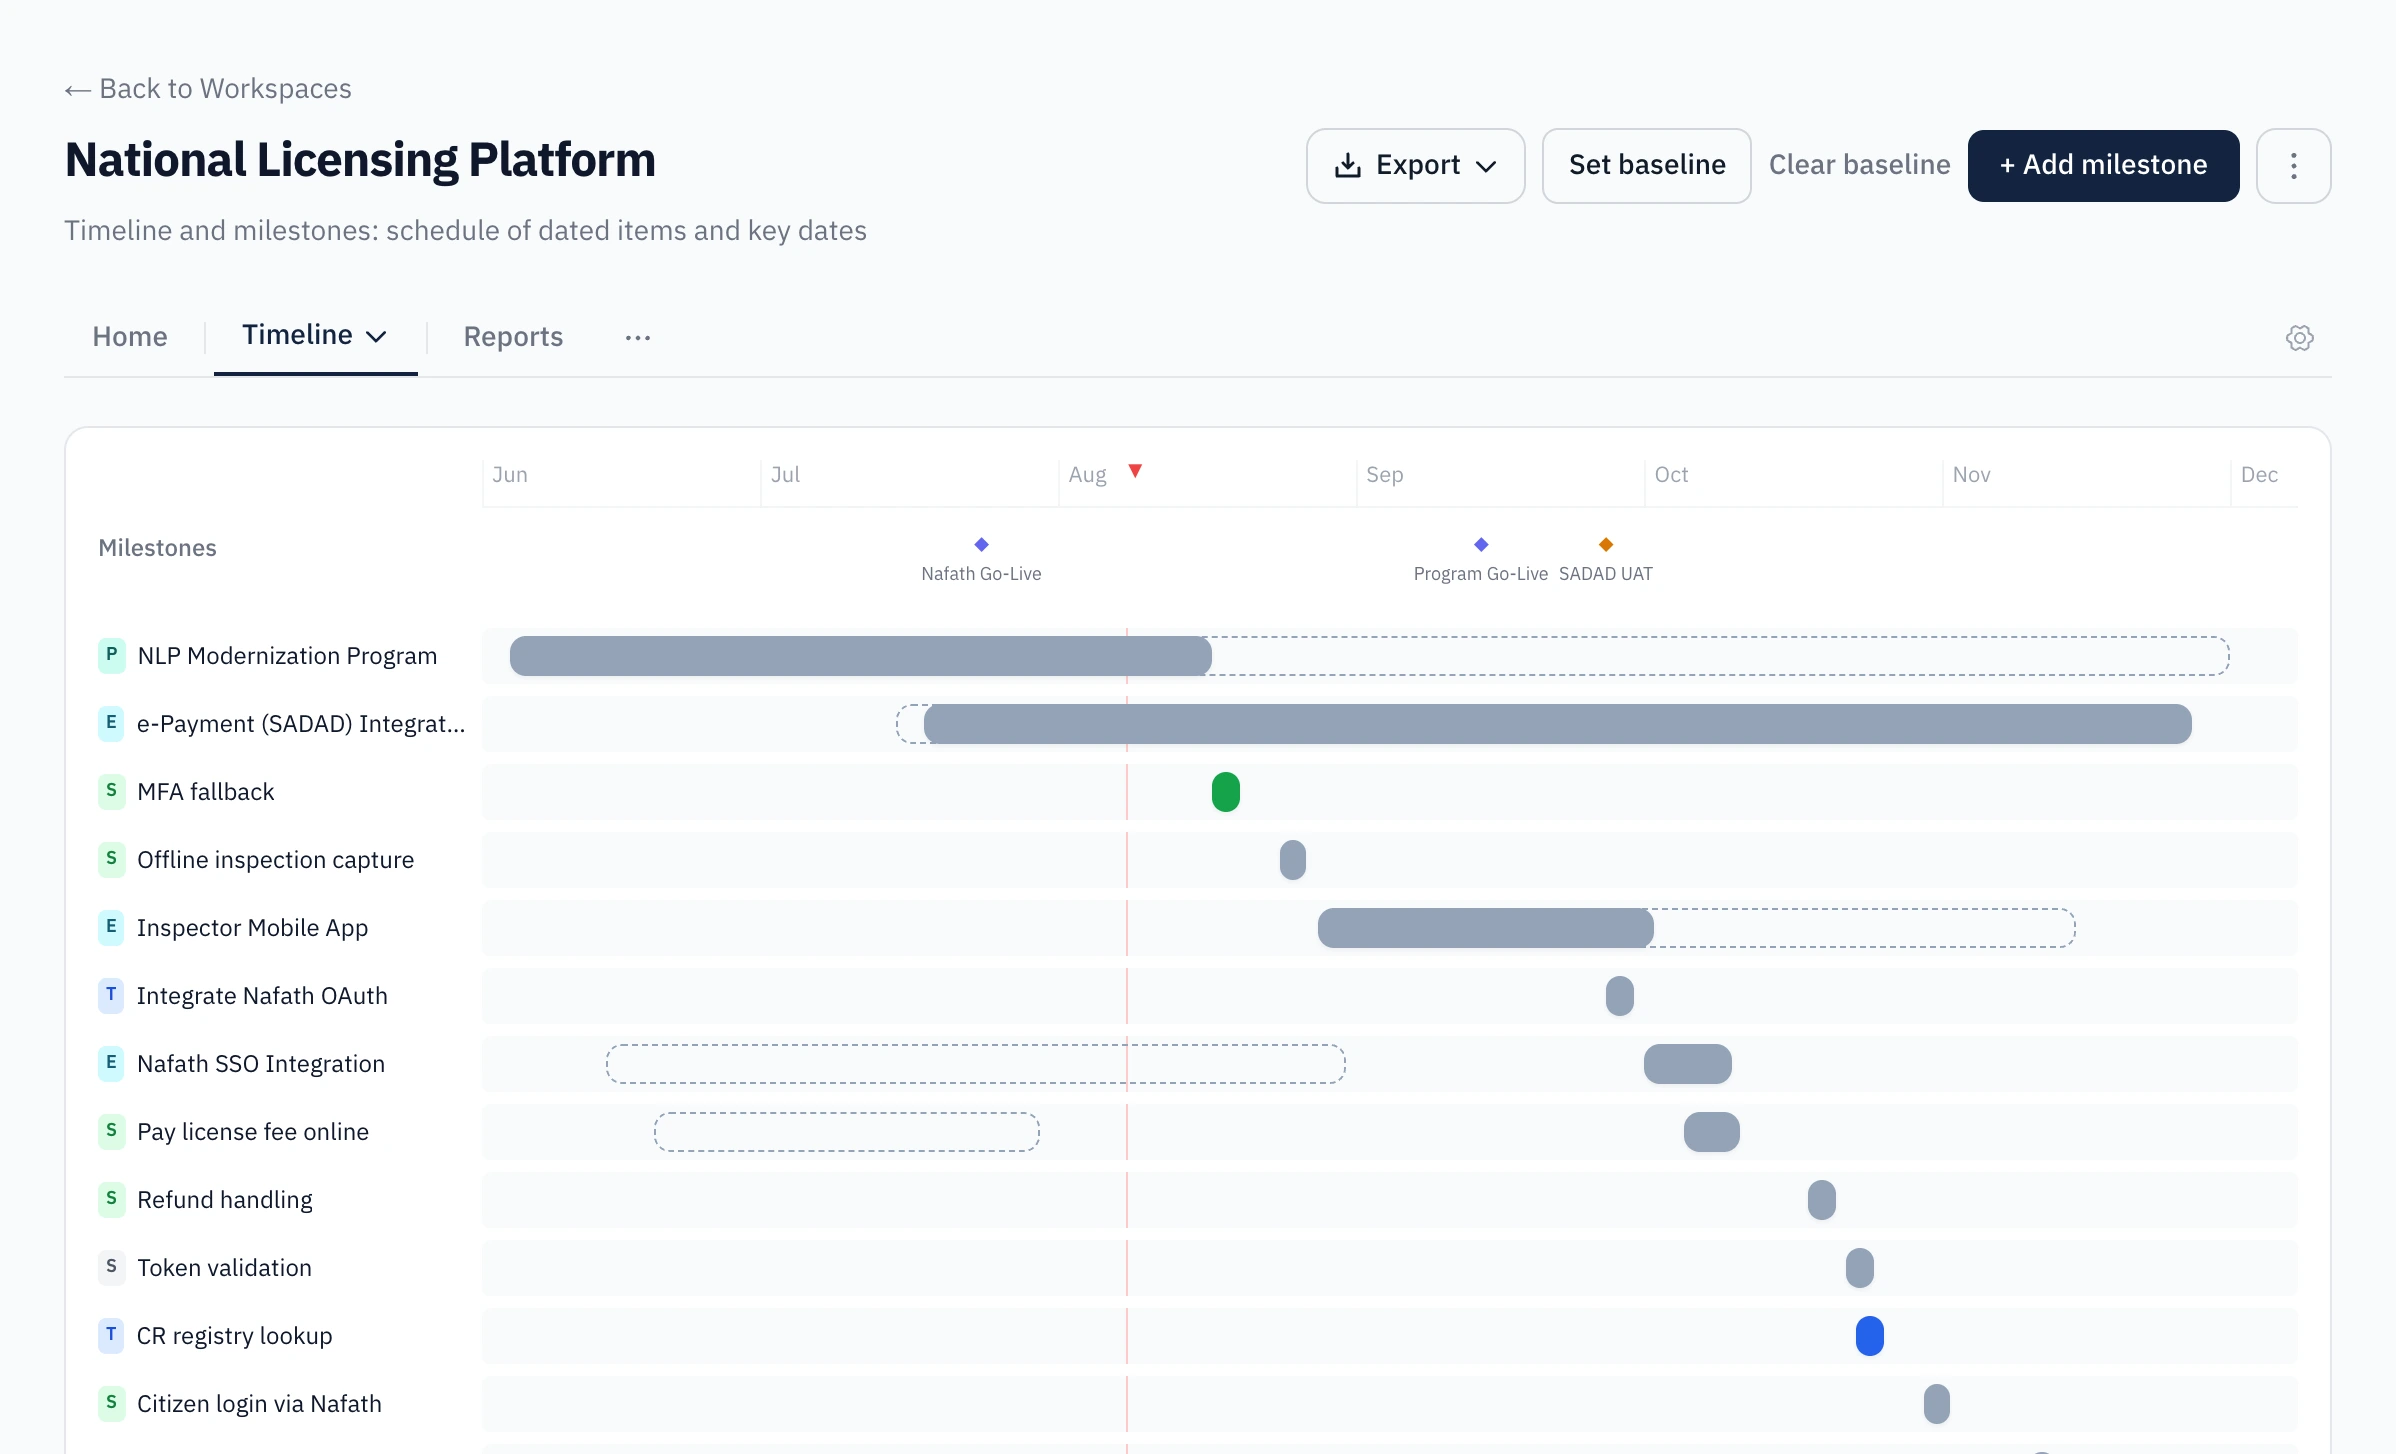Click the Program Go-Live milestone diamond

(x=1481, y=545)
